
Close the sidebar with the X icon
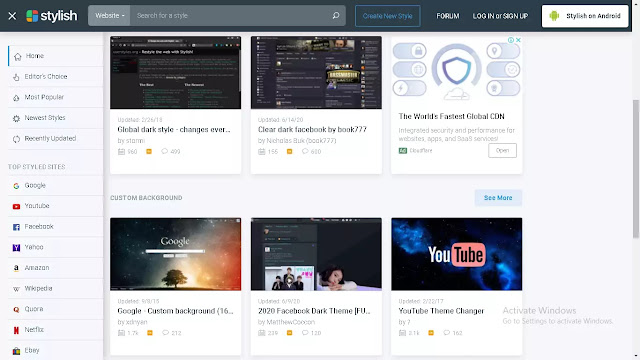12,16
